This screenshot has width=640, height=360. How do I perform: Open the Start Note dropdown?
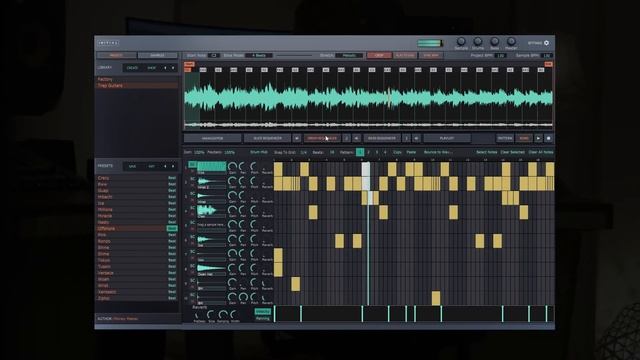coord(213,55)
